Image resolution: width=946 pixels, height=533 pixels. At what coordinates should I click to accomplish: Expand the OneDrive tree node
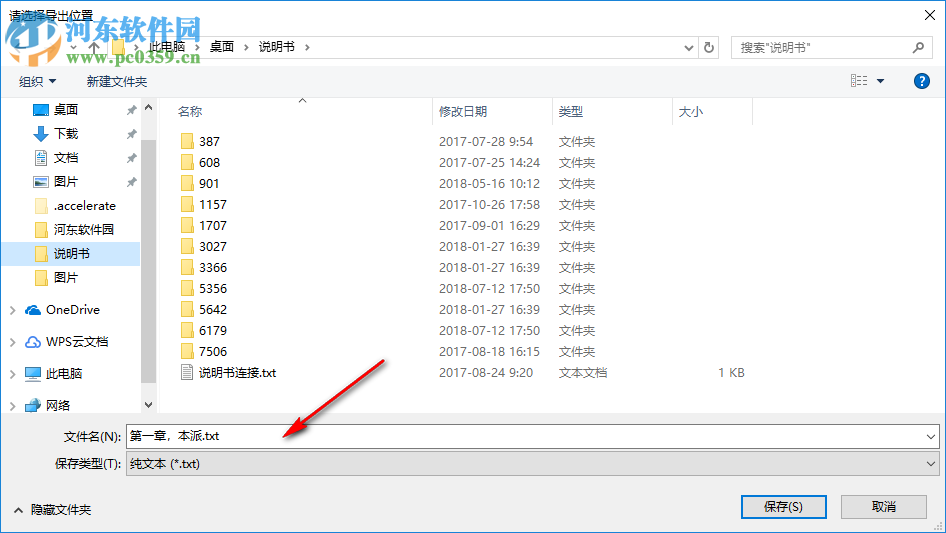pos(13,310)
